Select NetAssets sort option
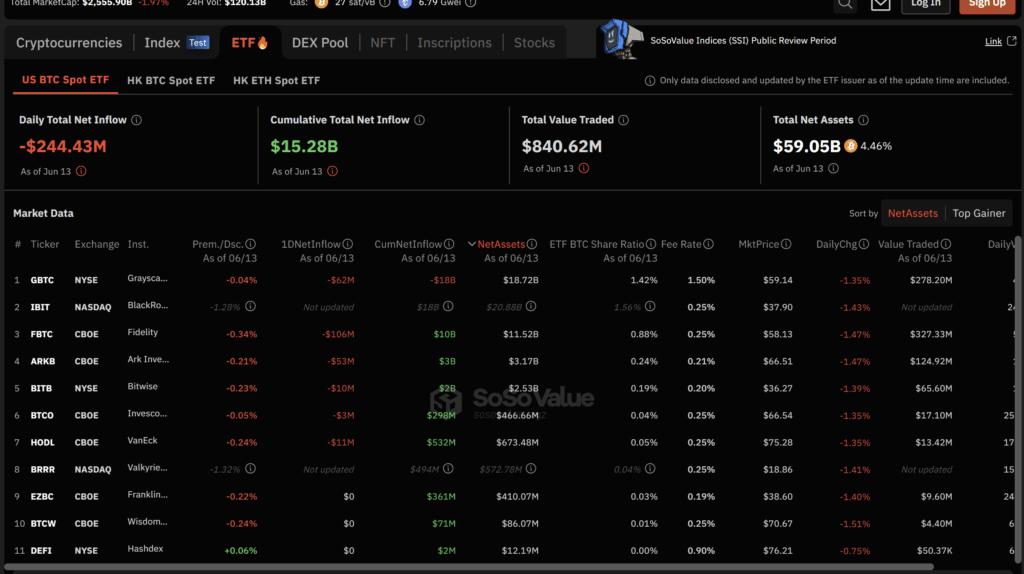 pyautogui.click(x=912, y=213)
